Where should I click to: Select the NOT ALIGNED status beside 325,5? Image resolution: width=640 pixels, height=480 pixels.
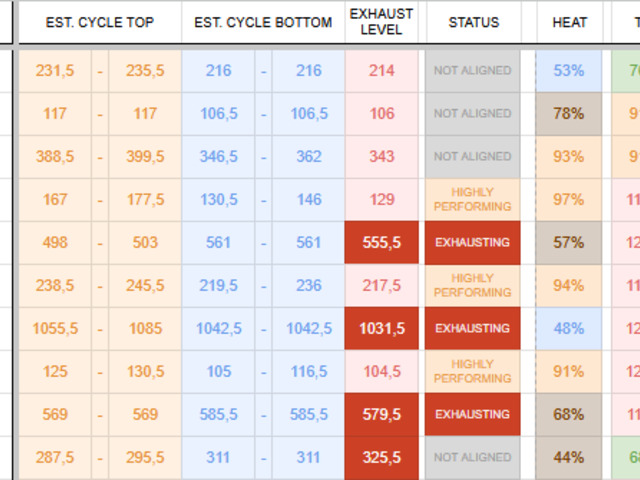[472, 457]
